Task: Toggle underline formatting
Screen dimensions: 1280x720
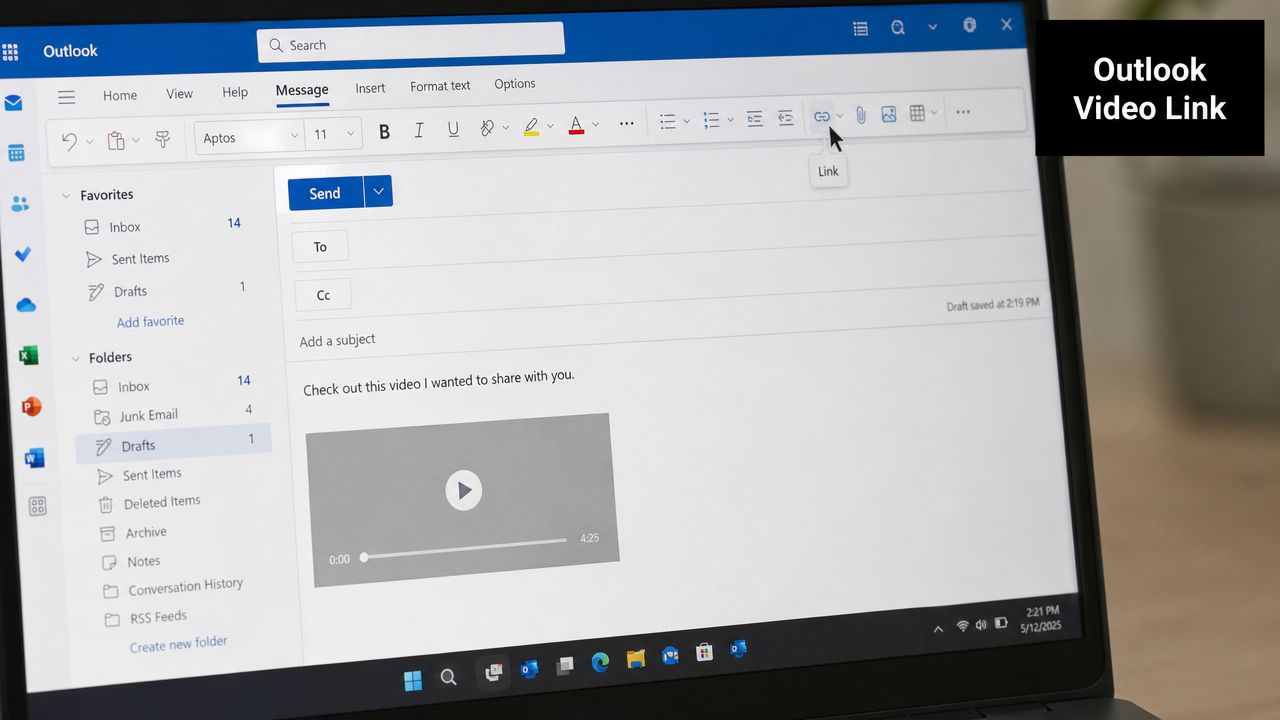Action: pos(453,129)
